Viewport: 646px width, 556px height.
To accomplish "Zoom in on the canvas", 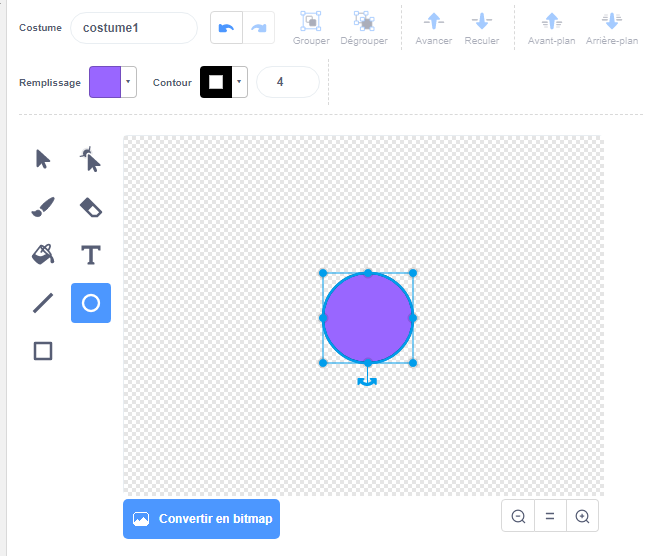I will click(x=582, y=517).
